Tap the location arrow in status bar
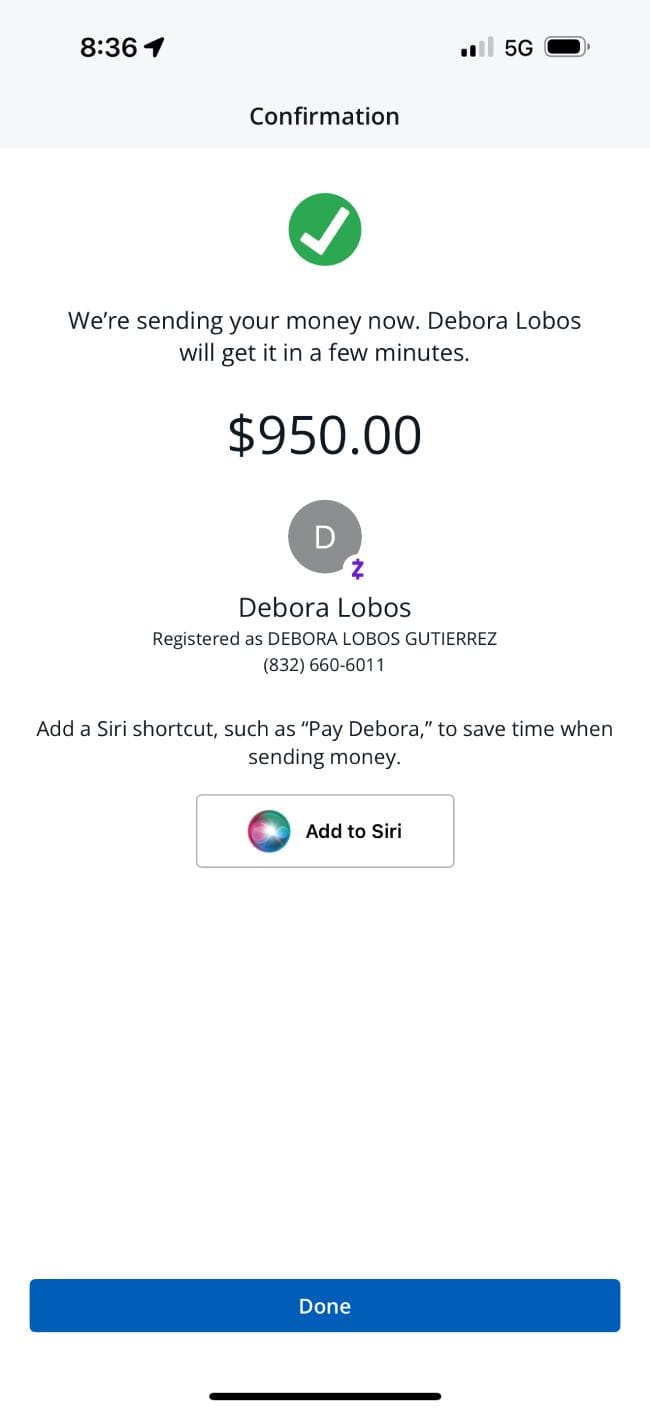Screen dimensions: 650x1412 point(154,47)
